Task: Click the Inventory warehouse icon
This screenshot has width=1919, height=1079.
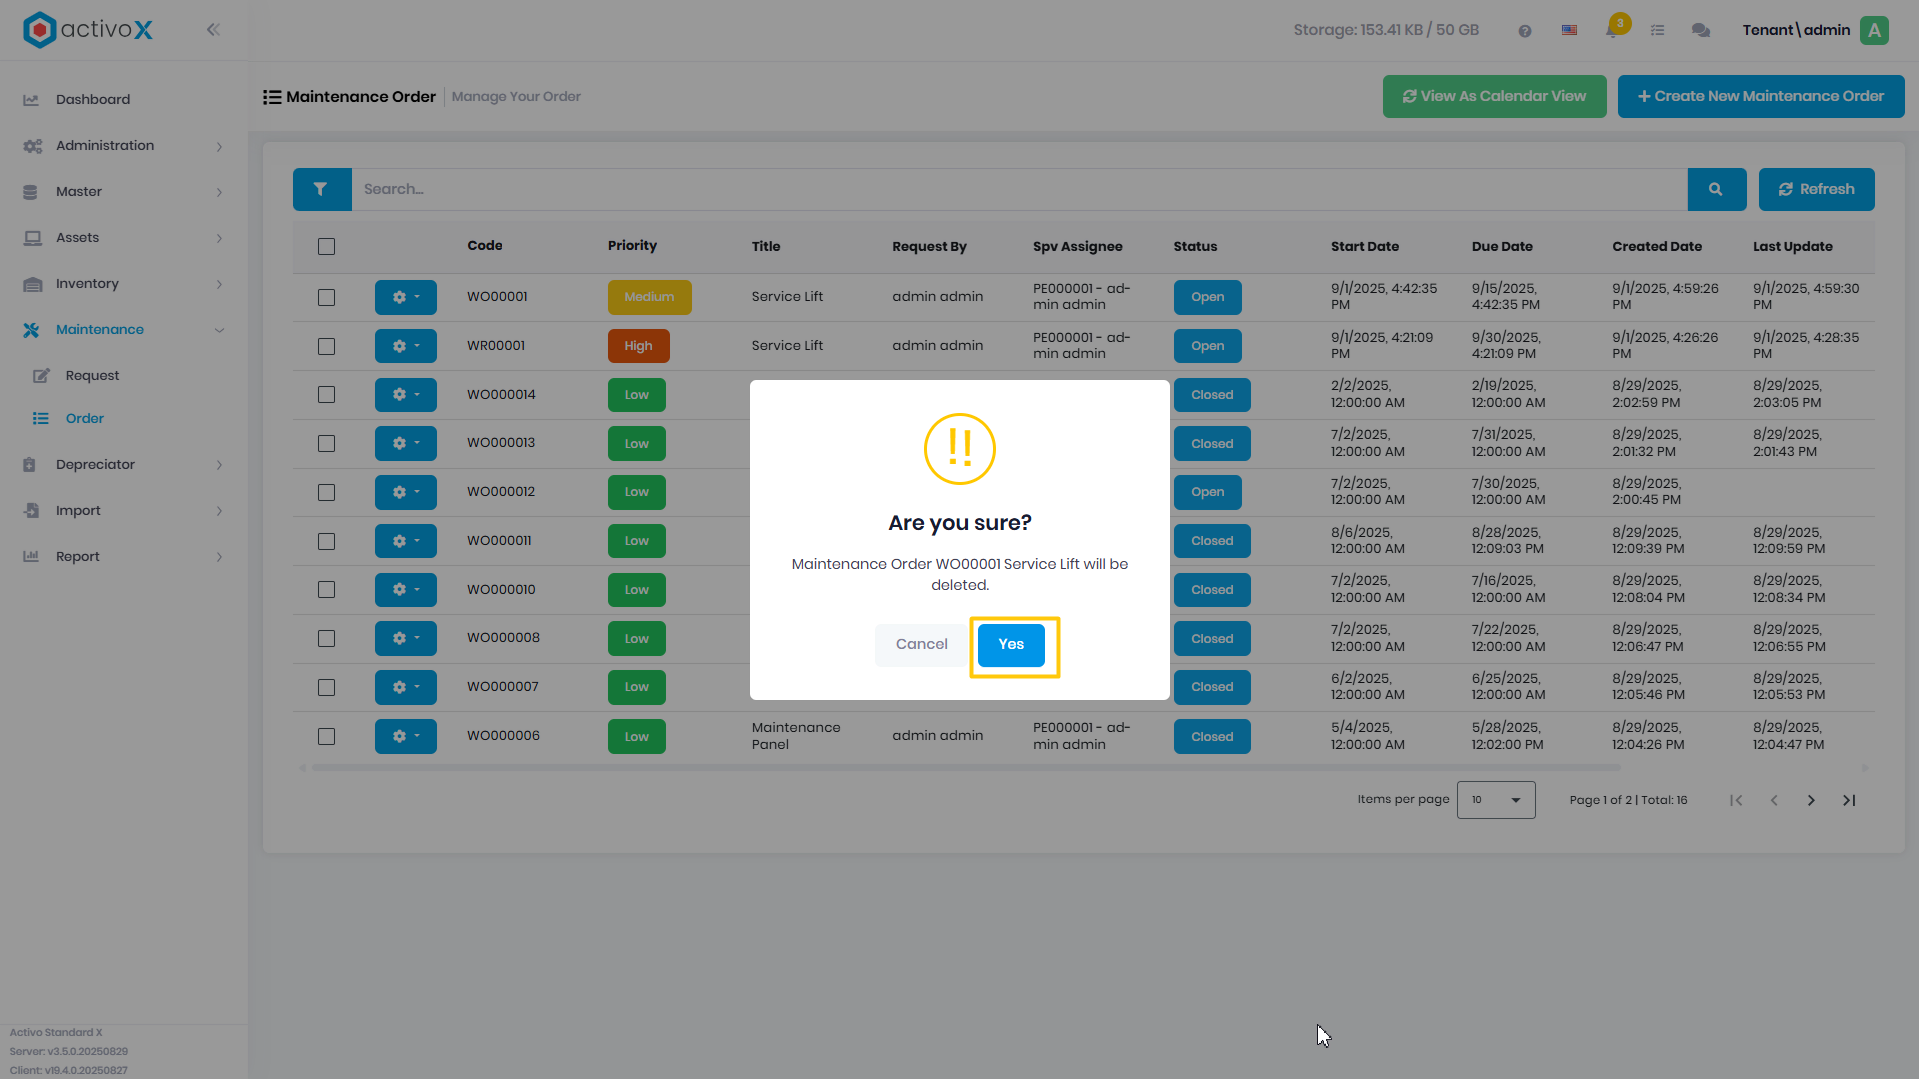Action: tap(32, 284)
